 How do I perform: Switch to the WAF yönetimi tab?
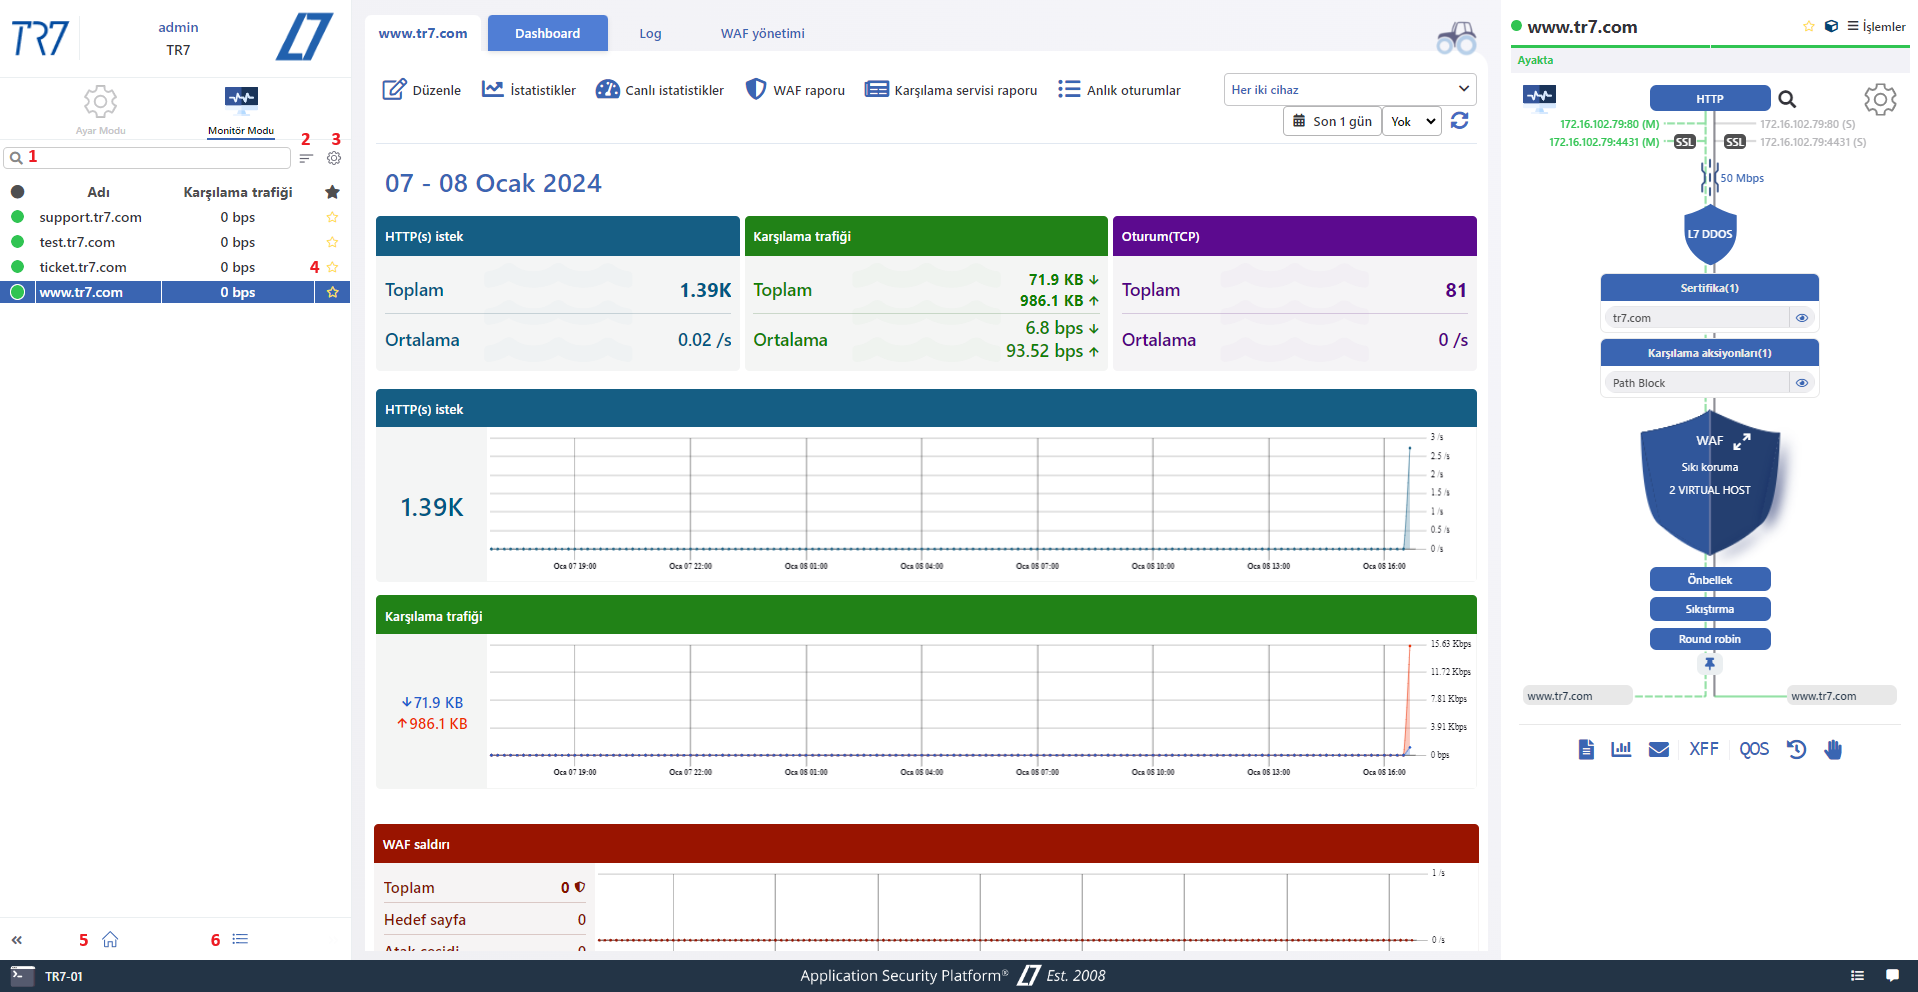pos(762,33)
